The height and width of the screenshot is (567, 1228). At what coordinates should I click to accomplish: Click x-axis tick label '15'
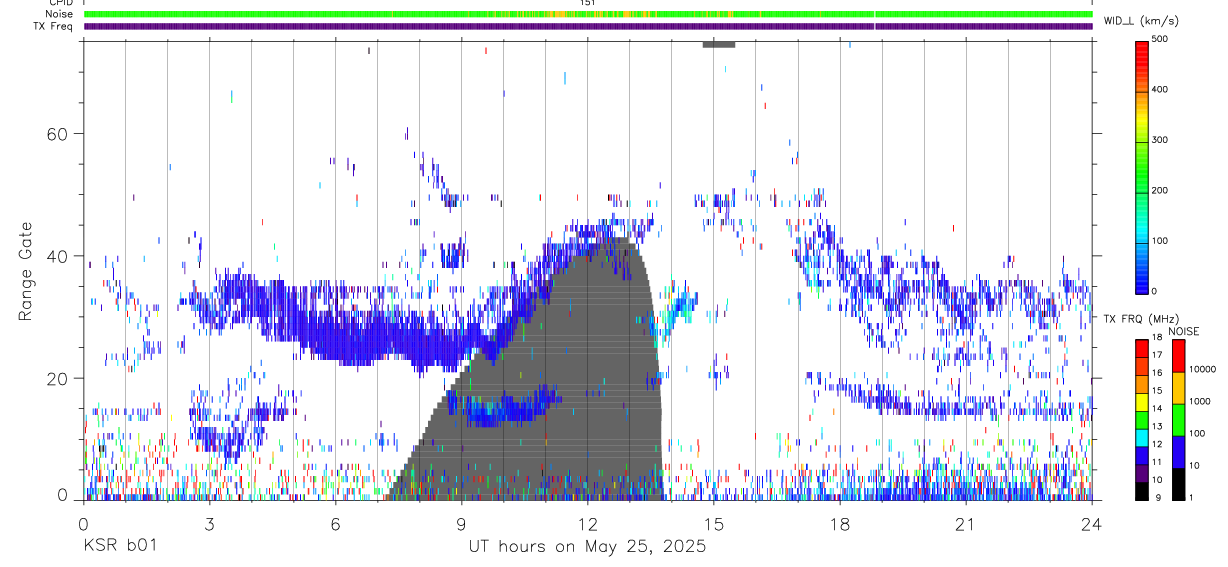coord(713,523)
